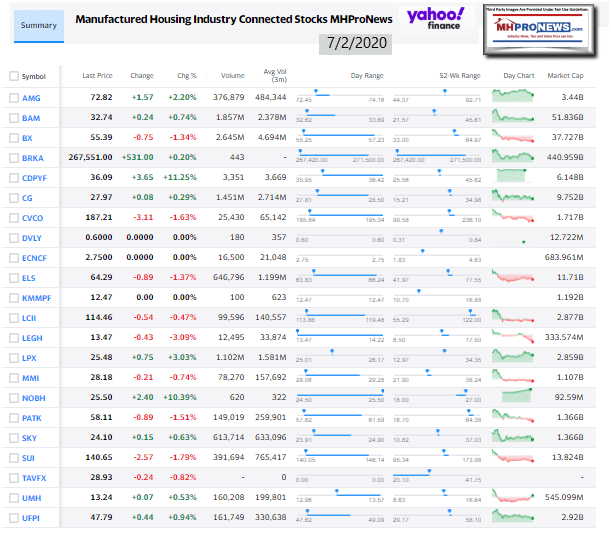Select the BRKA row checkbox
The height and width of the screenshot is (536, 611).
point(13,158)
